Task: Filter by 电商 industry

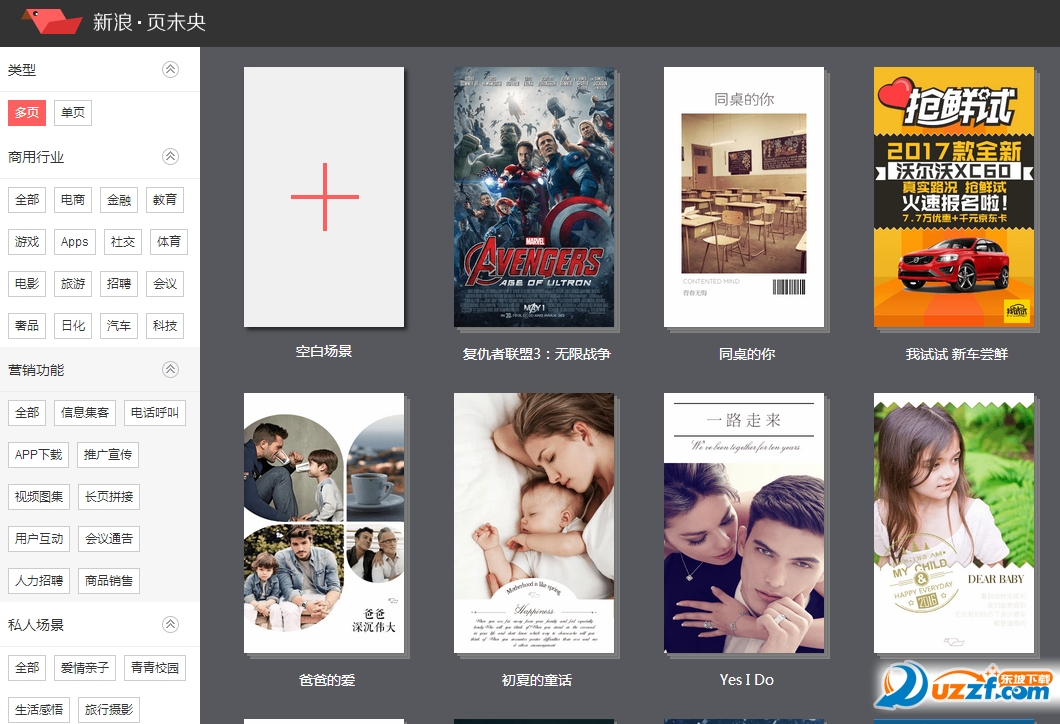Action: tap(73, 200)
